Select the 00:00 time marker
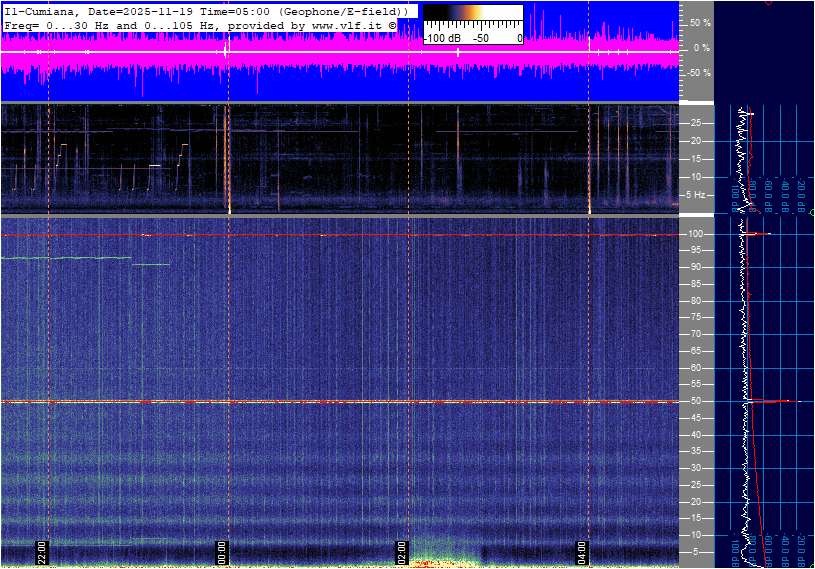This screenshot has height=569, width=815. (x=222, y=552)
